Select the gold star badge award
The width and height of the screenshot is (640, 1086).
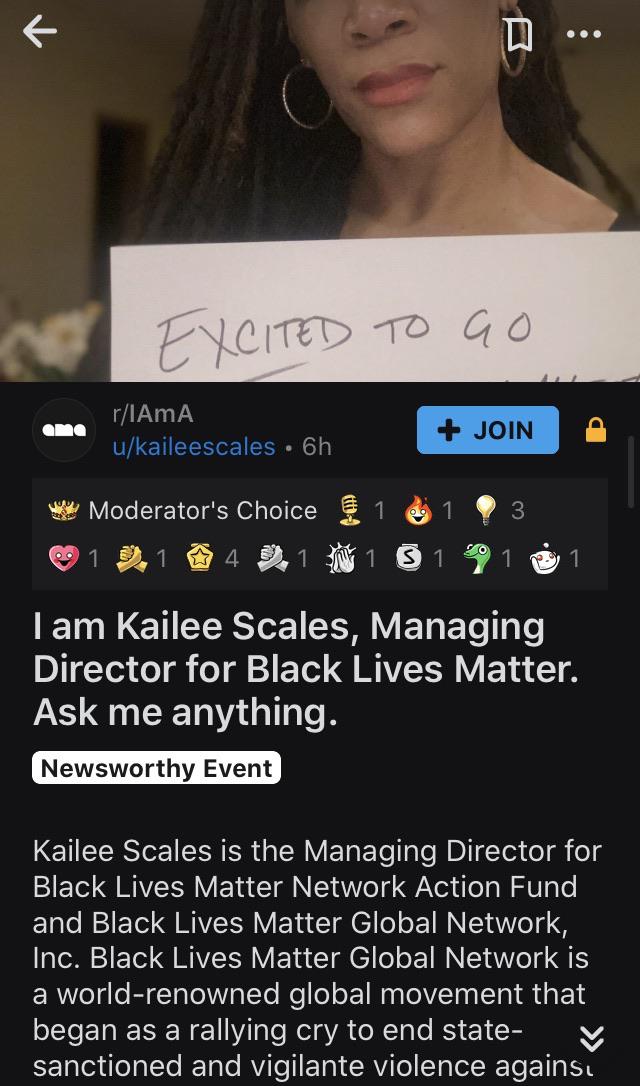pos(199,558)
